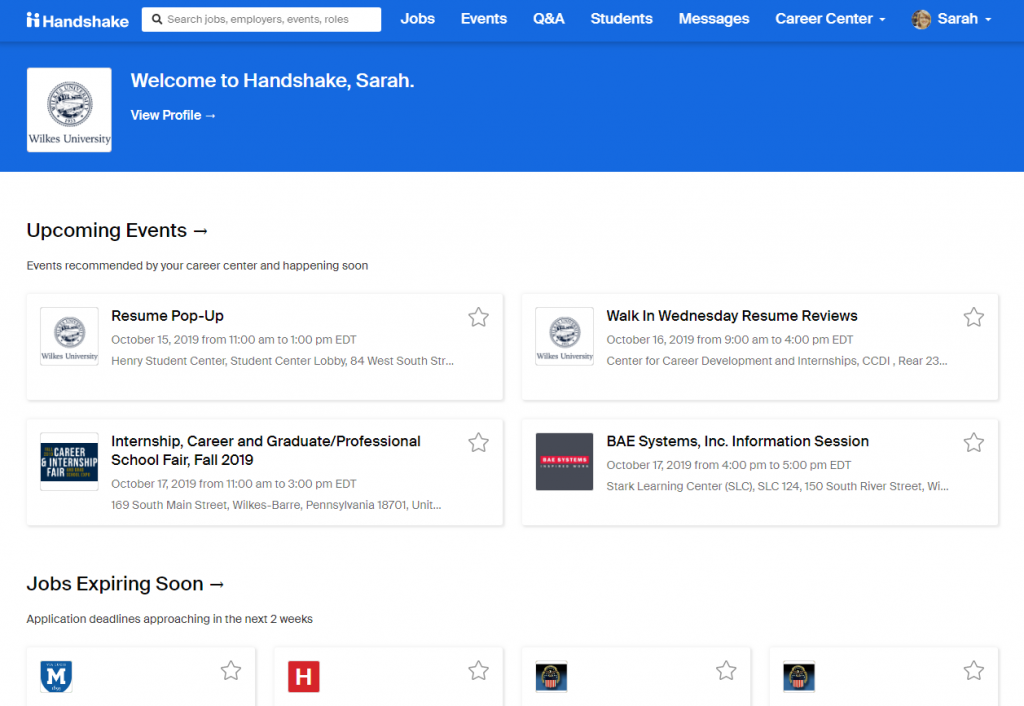This screenshot has height=706, width=1024.
Task: Open the Jobs Expiring Soon heading link
Action: coord(125,584)
